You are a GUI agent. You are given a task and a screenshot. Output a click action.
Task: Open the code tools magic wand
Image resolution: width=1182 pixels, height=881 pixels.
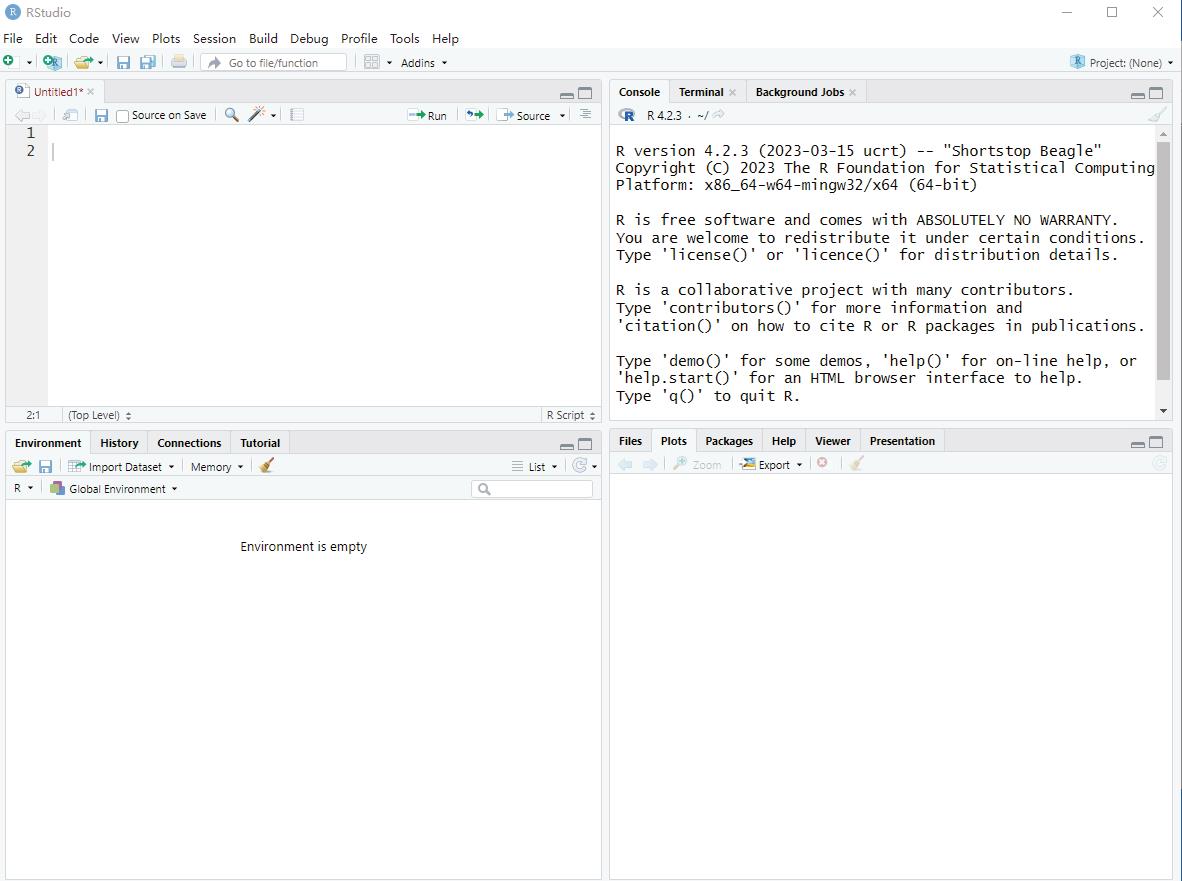coord(258,115)
